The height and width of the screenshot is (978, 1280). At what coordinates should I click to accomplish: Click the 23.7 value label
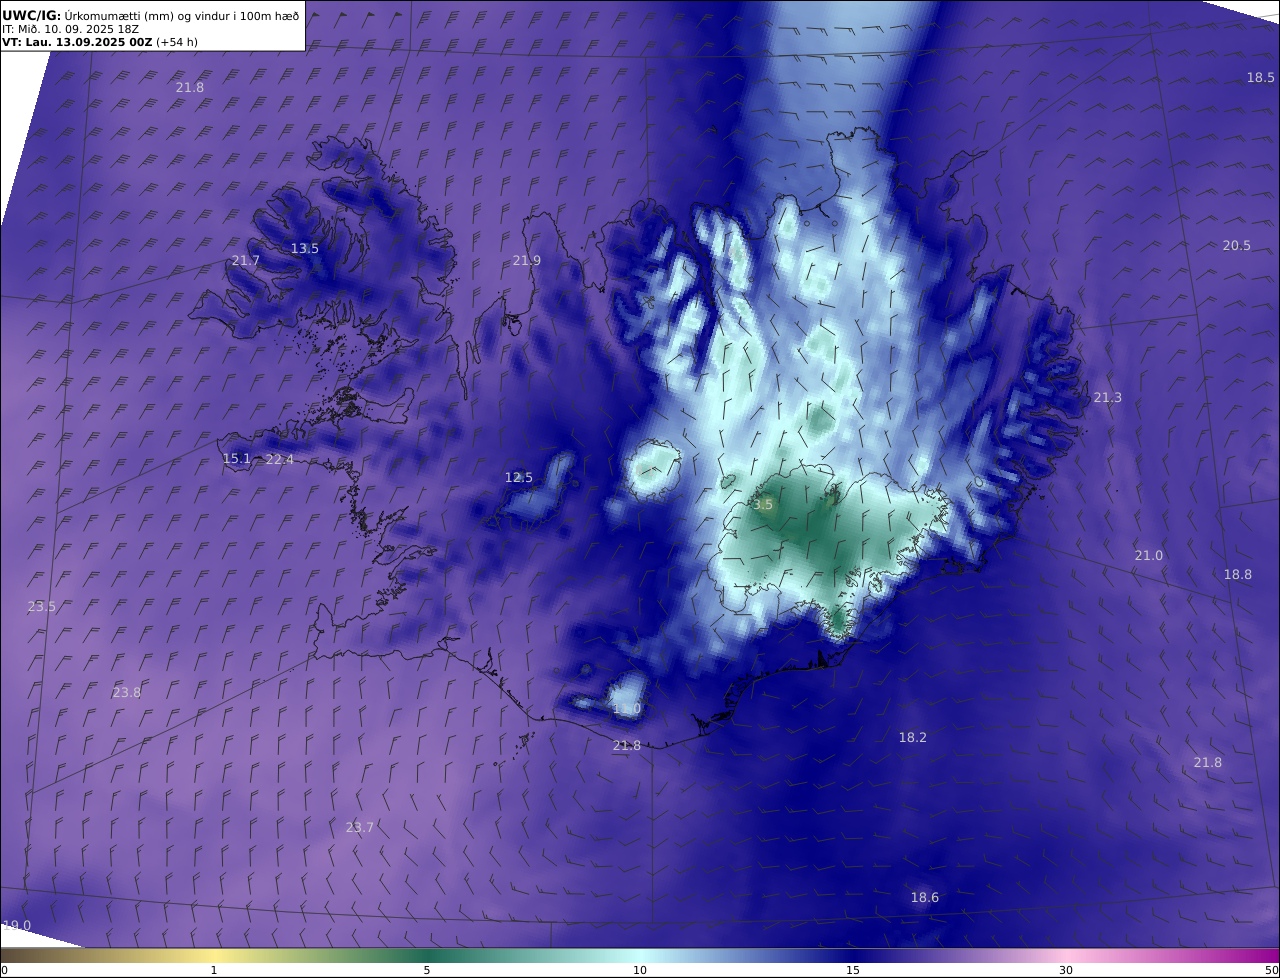tap(359, 828)
